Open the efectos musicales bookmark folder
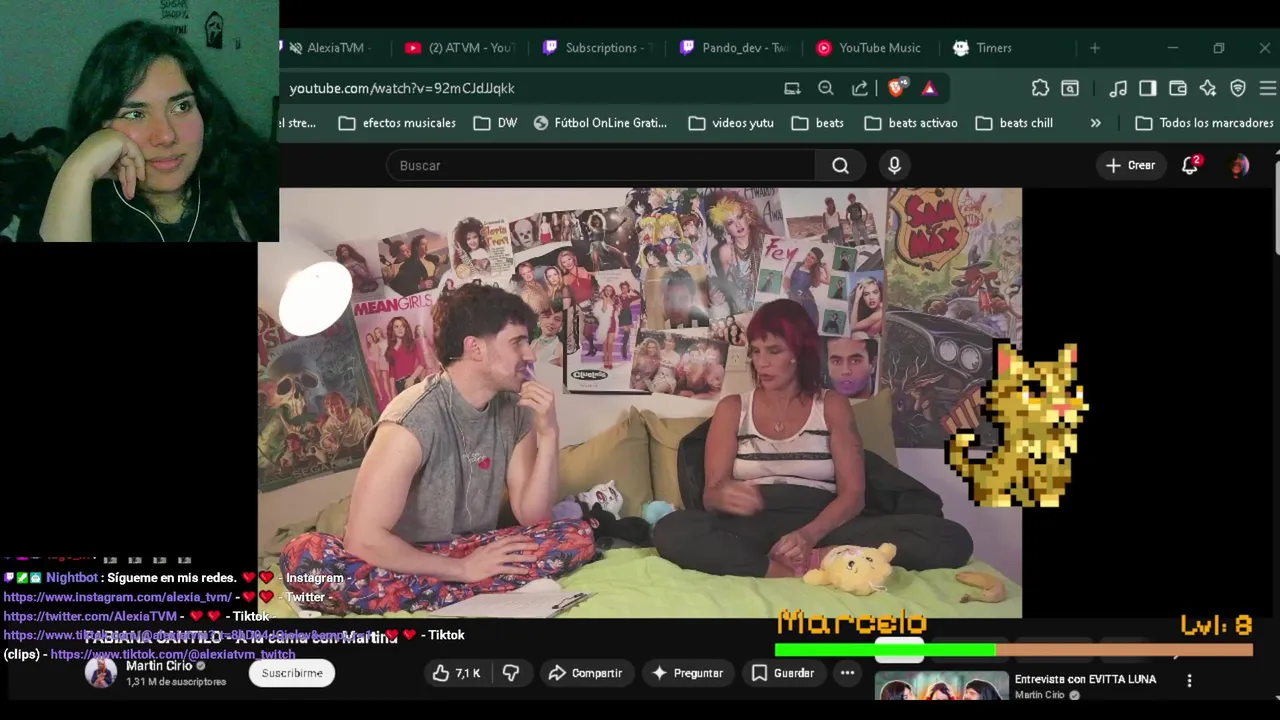1280x720 pixels. coord(397,123)
